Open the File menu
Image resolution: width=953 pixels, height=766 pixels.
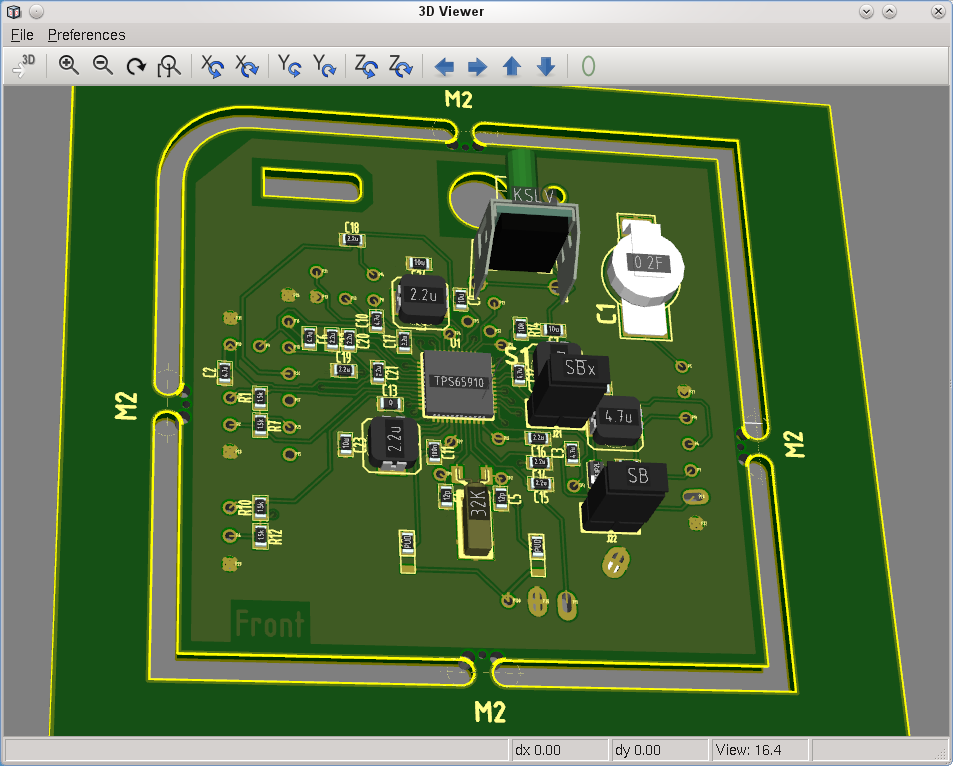point(22,35)
